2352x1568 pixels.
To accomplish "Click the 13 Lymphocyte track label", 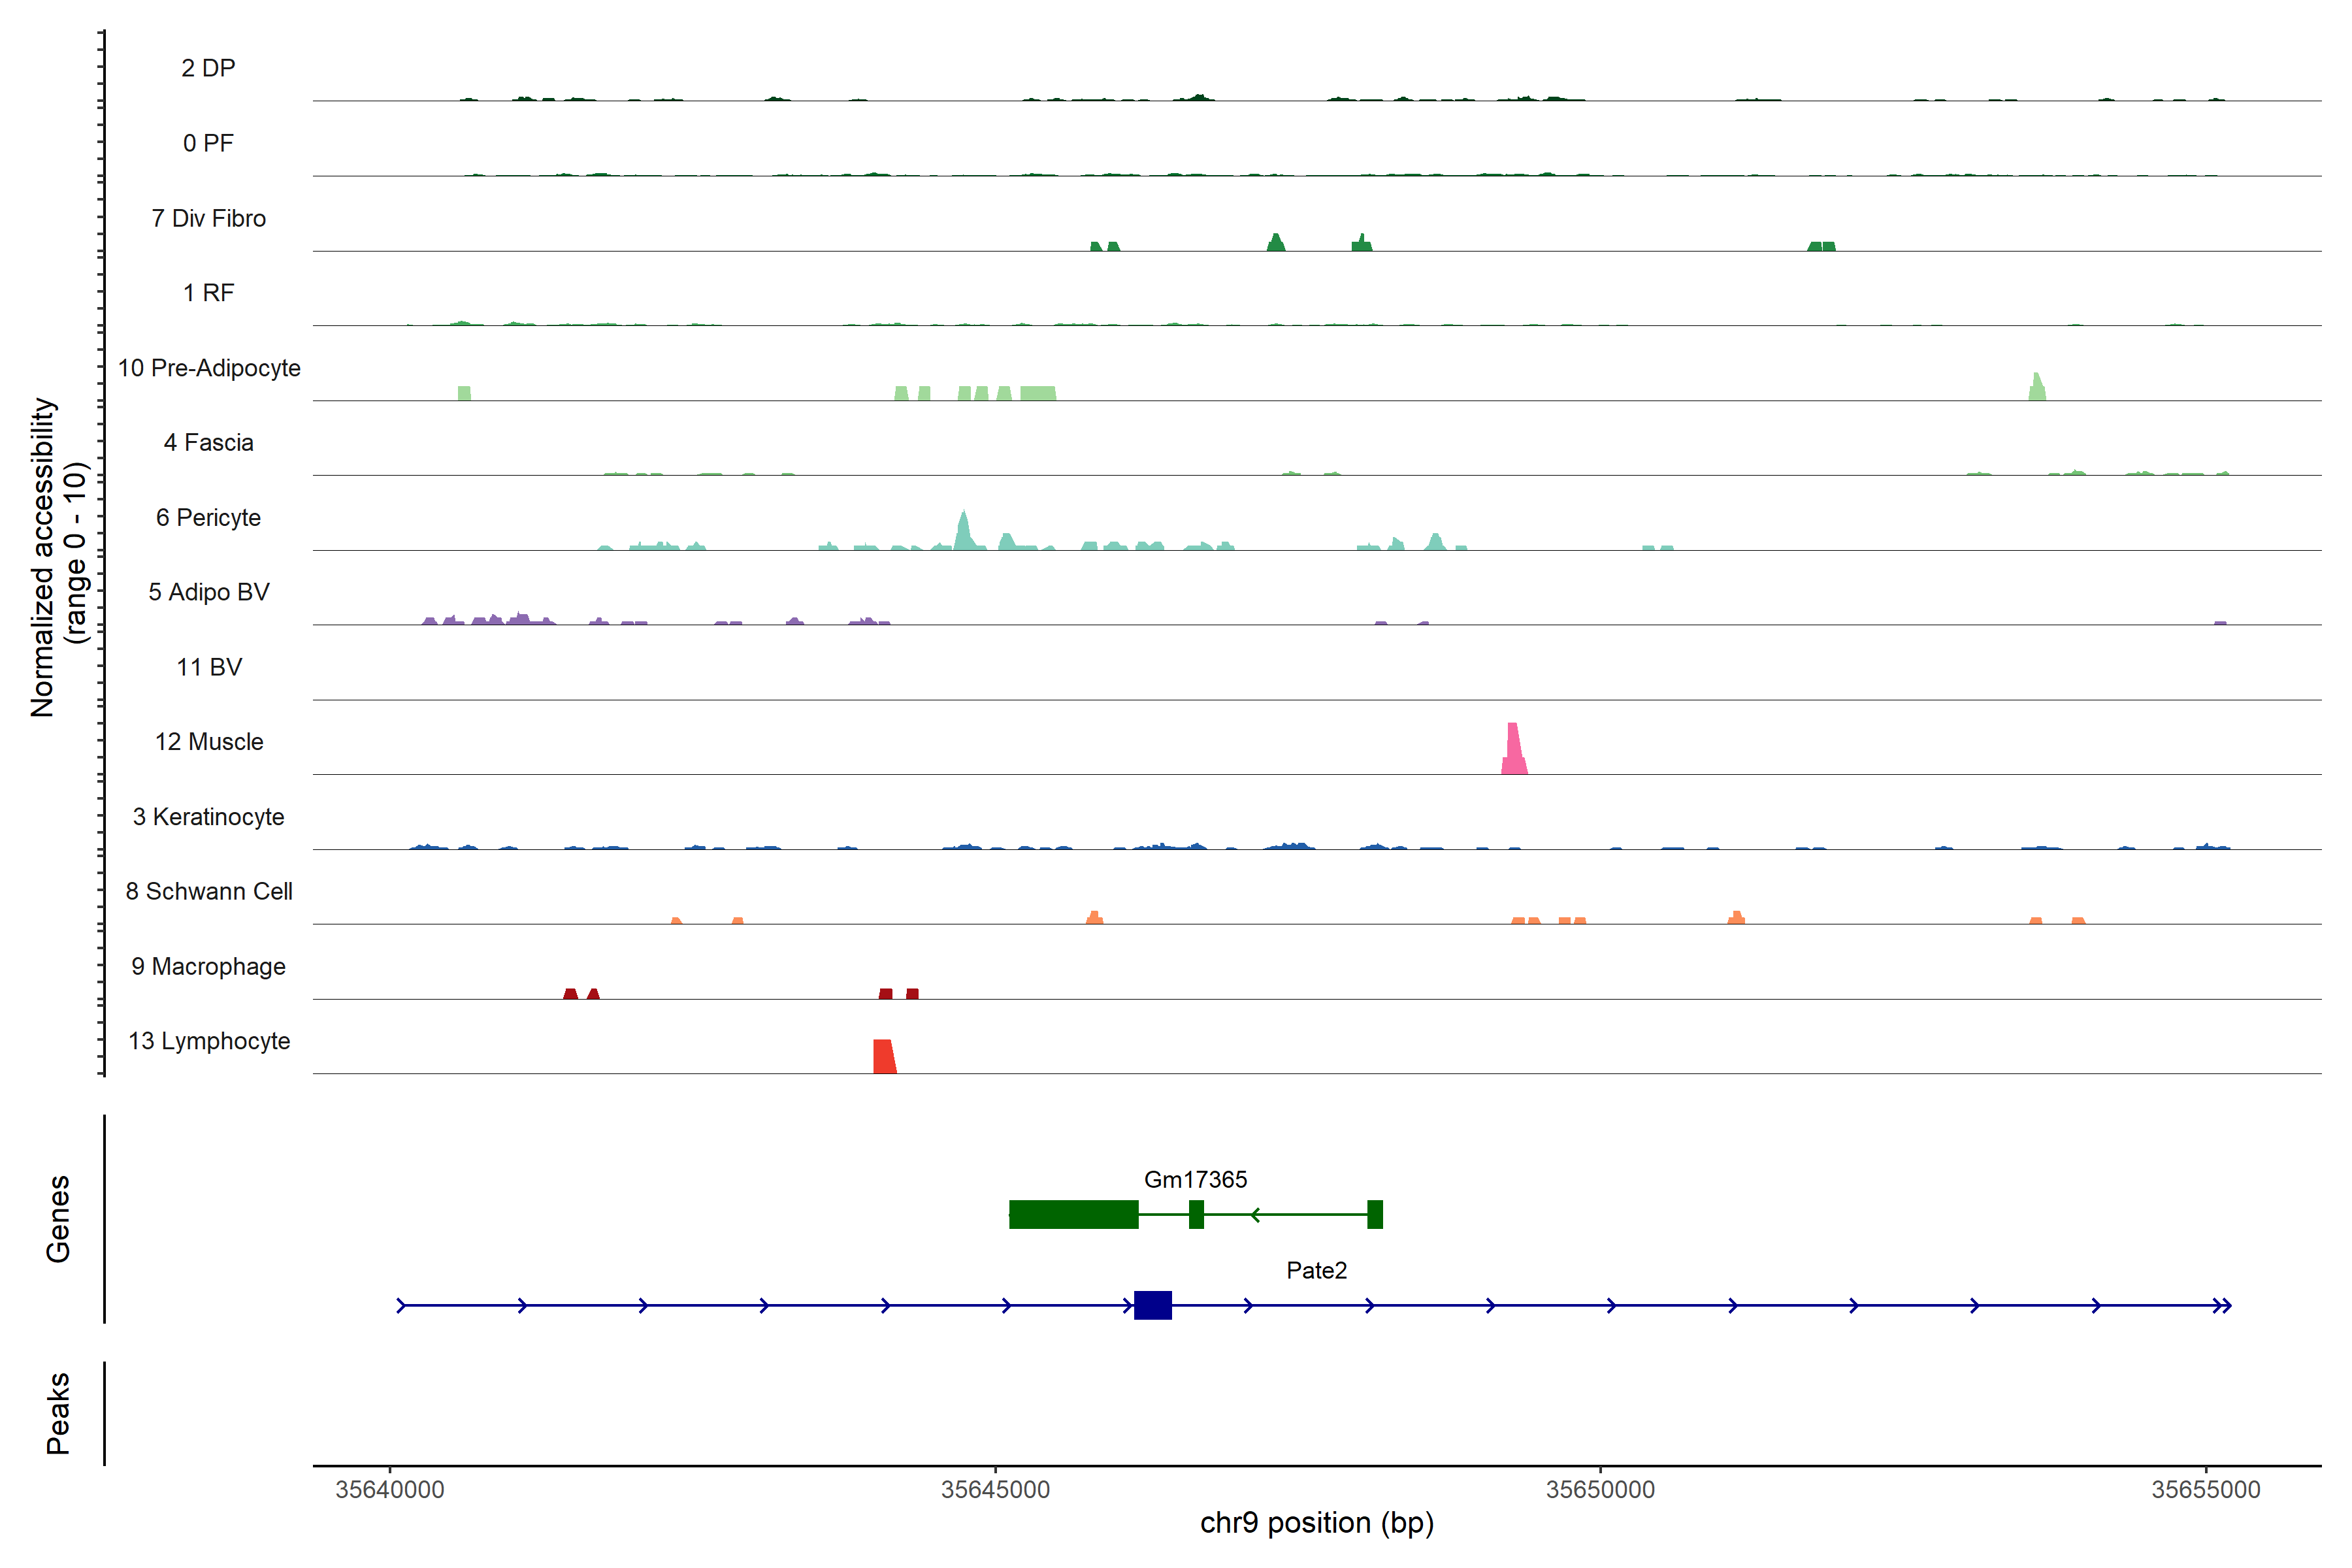I will (209, 1041).
